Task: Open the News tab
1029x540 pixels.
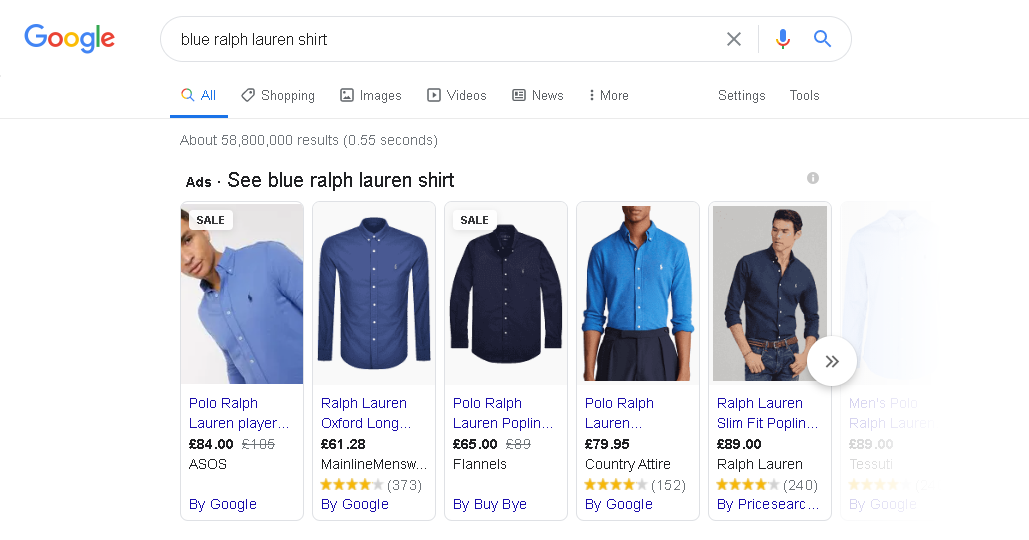Action: coord(537,96)
